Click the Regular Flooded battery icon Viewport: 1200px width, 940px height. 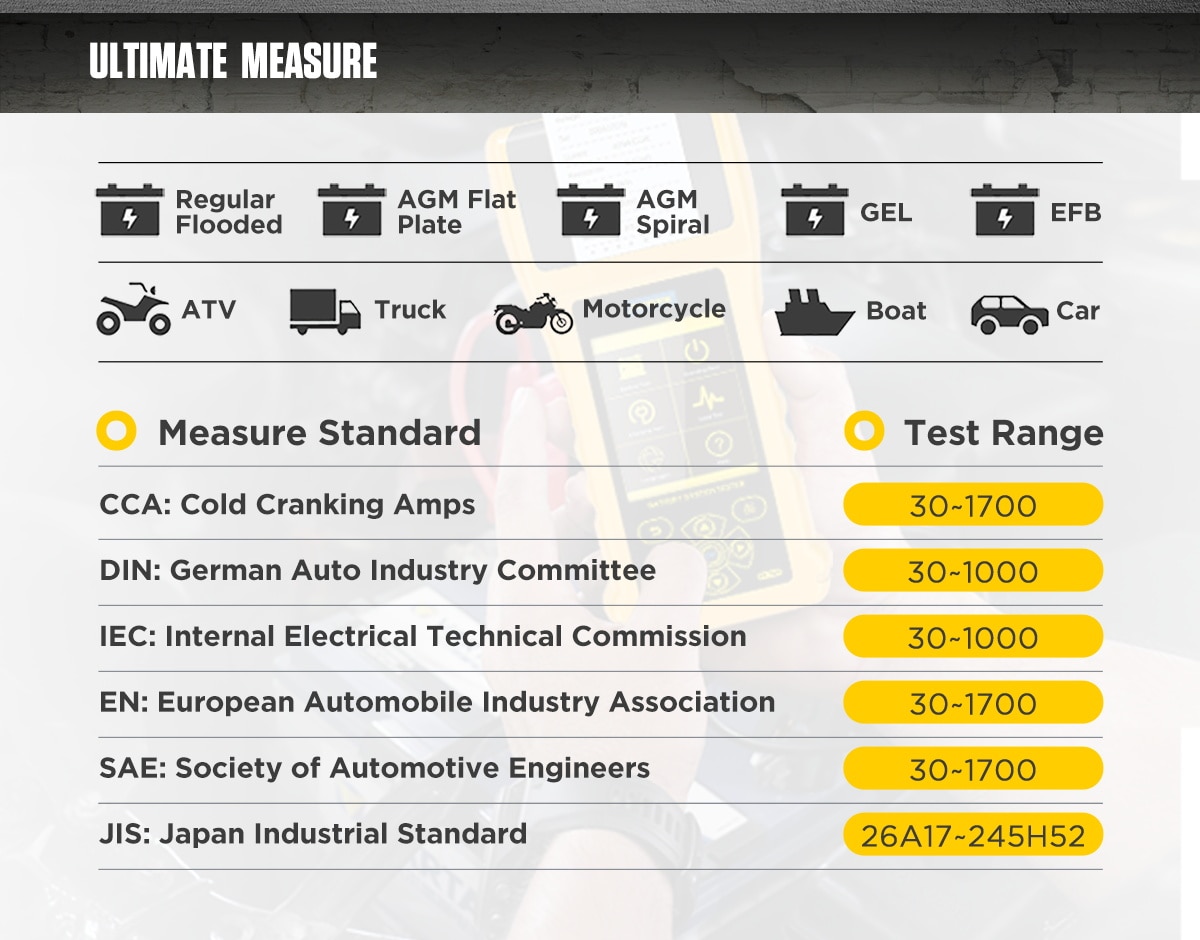click(x=131, y=210)
